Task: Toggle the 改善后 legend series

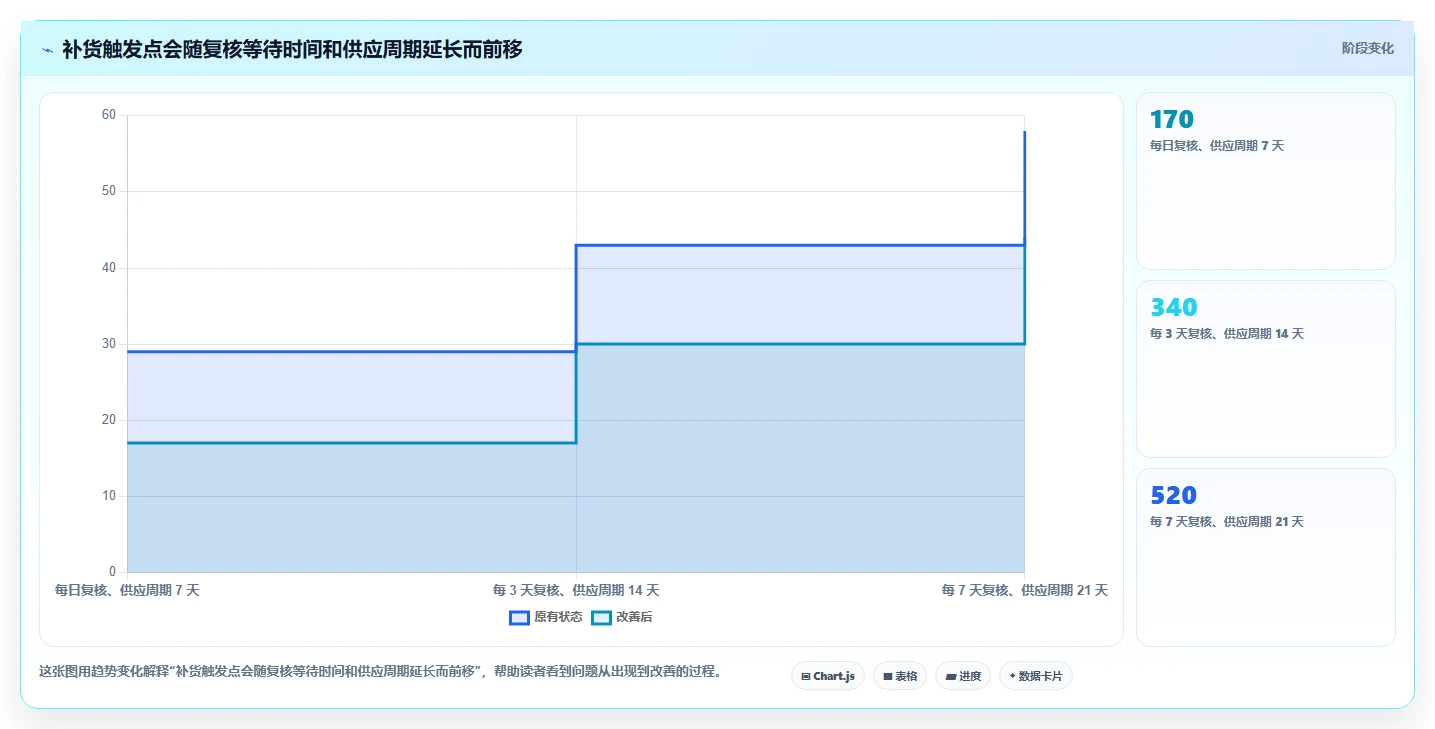Action: click(621, 617)
